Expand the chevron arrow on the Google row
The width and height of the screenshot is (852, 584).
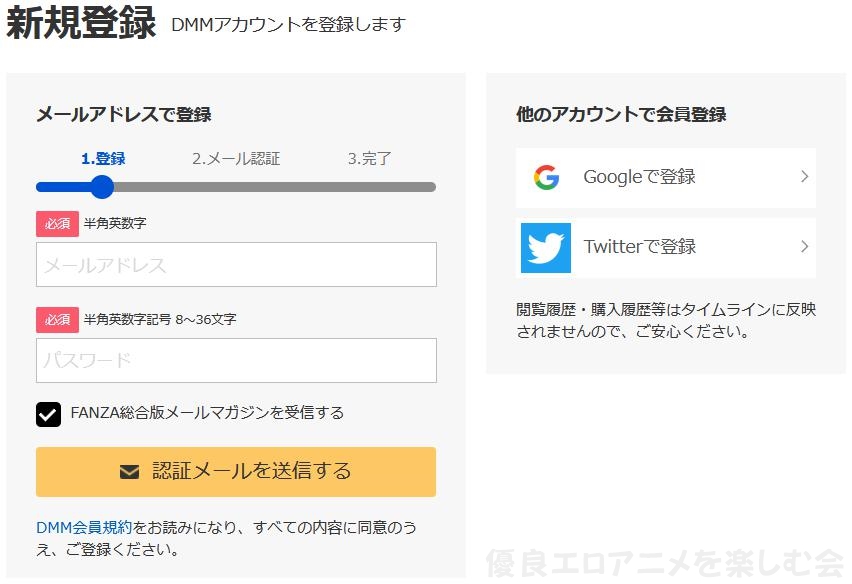click(804, 177)
